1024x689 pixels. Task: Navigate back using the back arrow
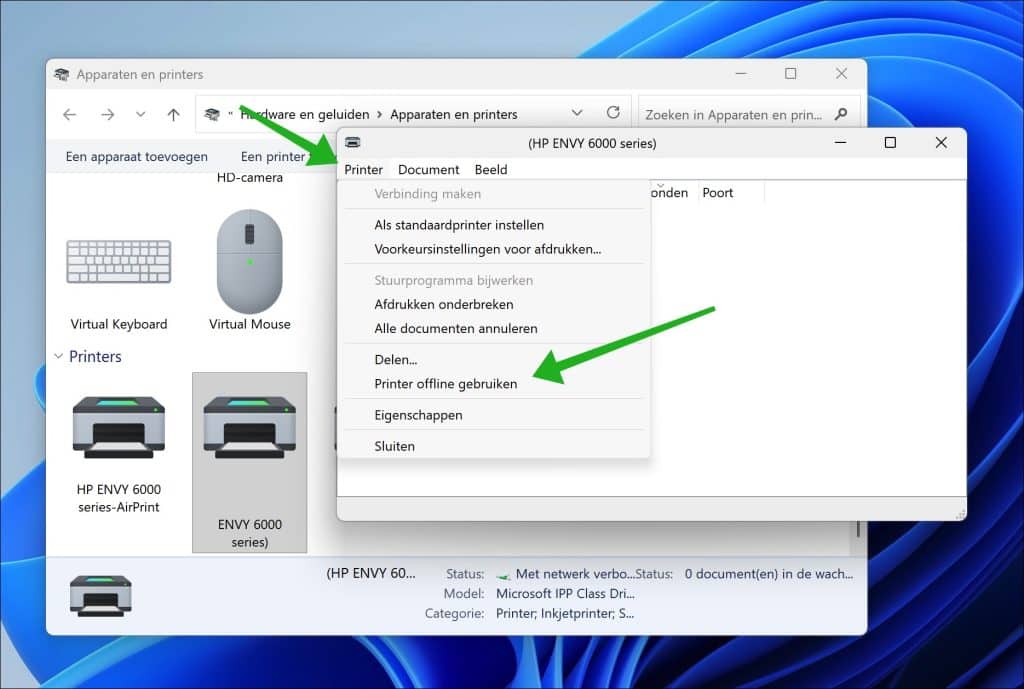pyautogui.click(x=68, y=114)
